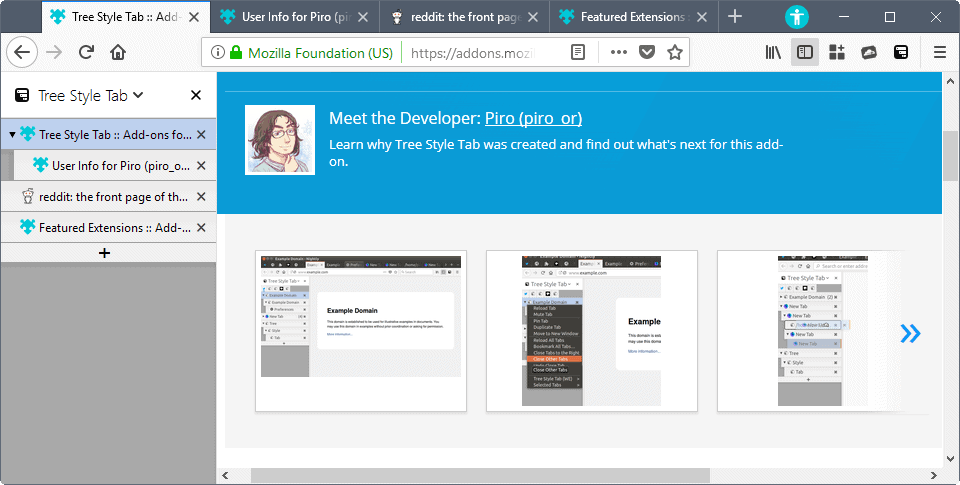Bookmark this page with the star
The height and width of the screenshot is (485, 960).
pyautogui.click(x=675, y=53)
